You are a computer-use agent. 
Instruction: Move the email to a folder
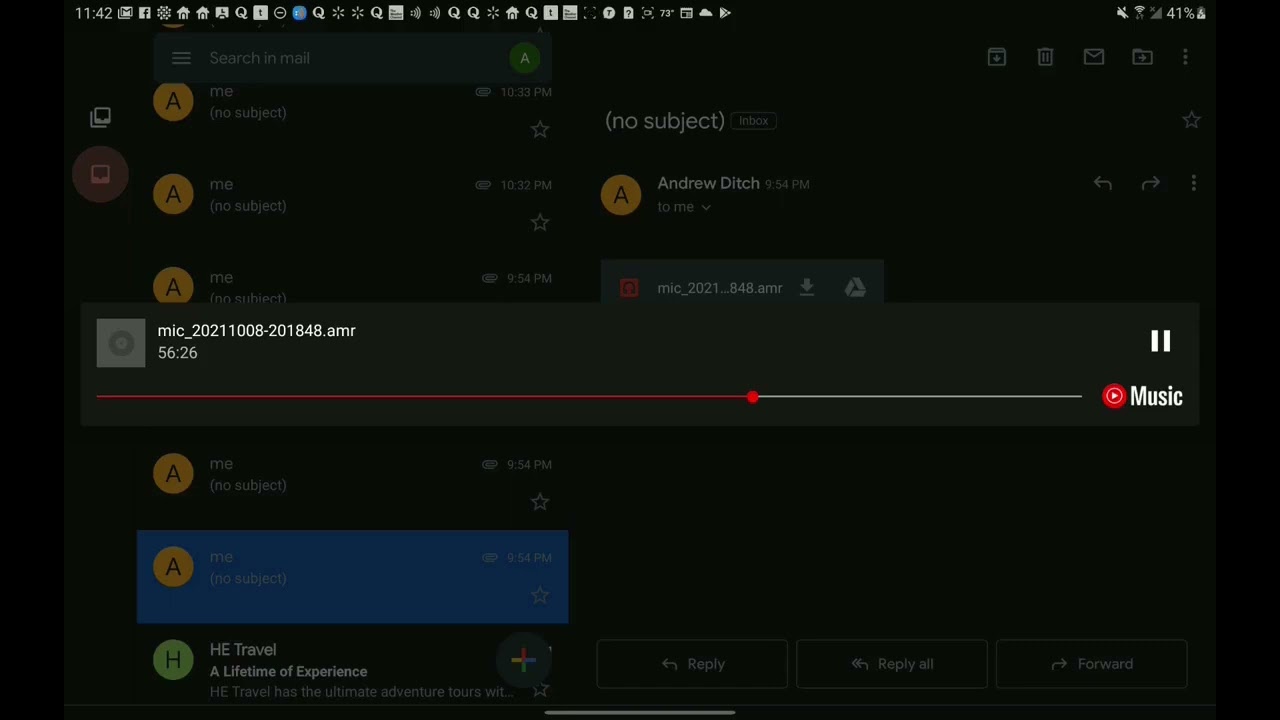pyautogui.click(x=1142, y=57)
